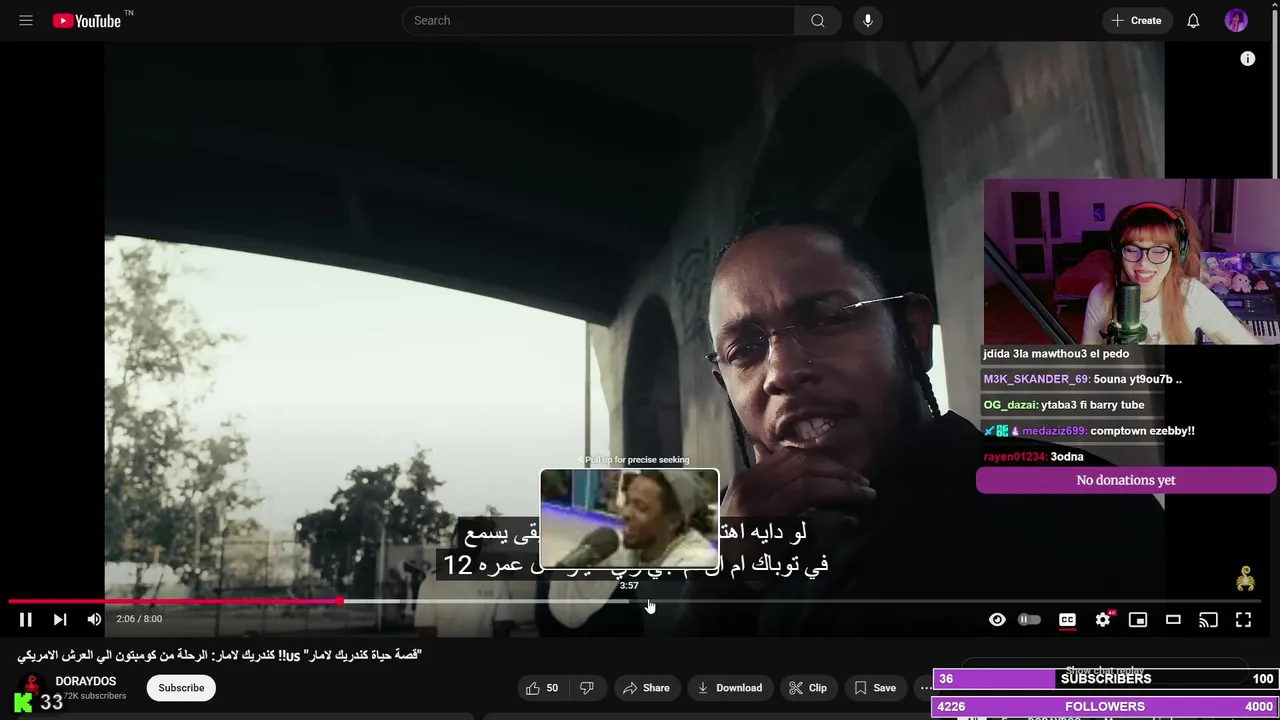Open the more actions ellipsis menu
This screenshot has height=720, width=1280.
pos(925,687)
